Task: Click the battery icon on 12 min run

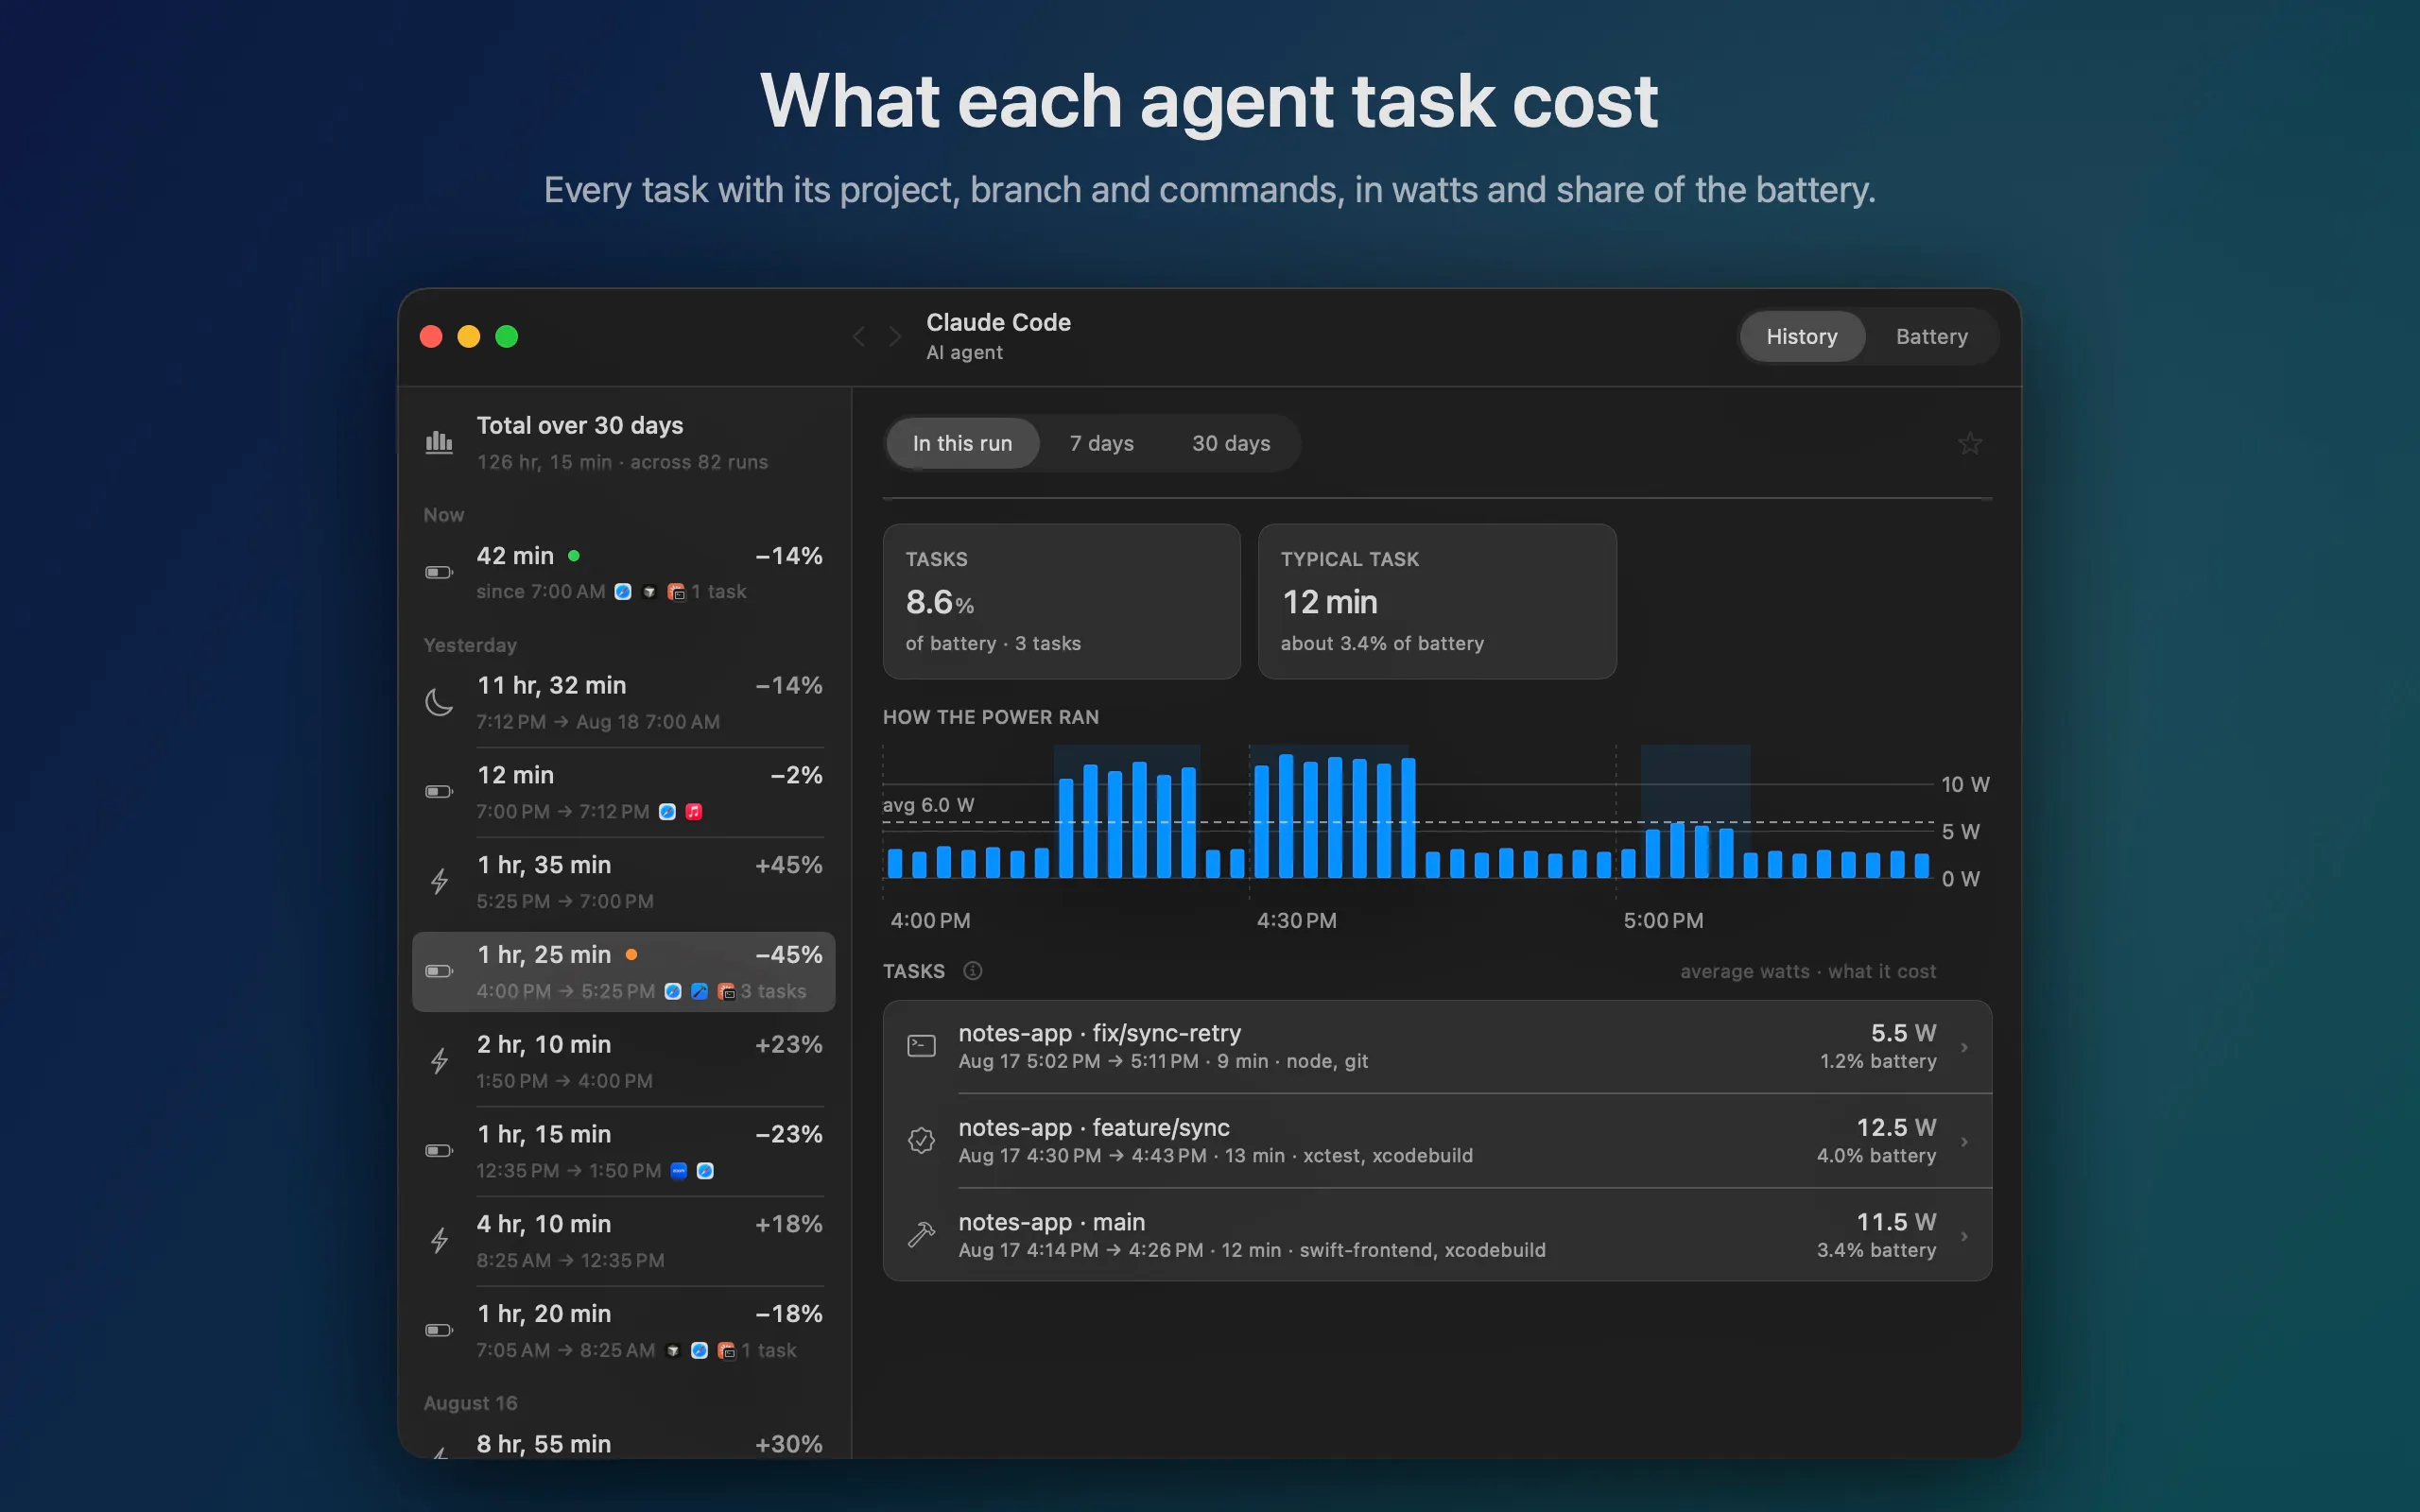Action: pyautogui.click(x=439, y=791)
